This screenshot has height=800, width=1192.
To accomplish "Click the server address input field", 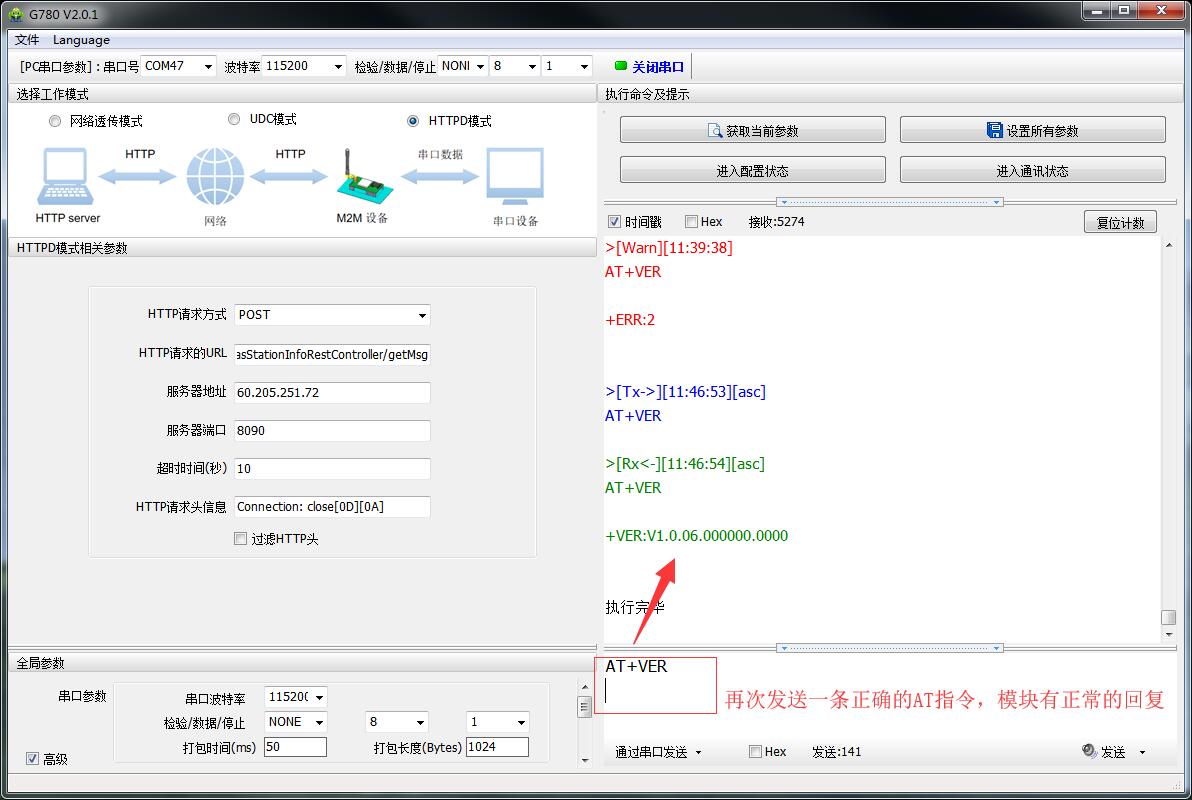I will [332, 393].
